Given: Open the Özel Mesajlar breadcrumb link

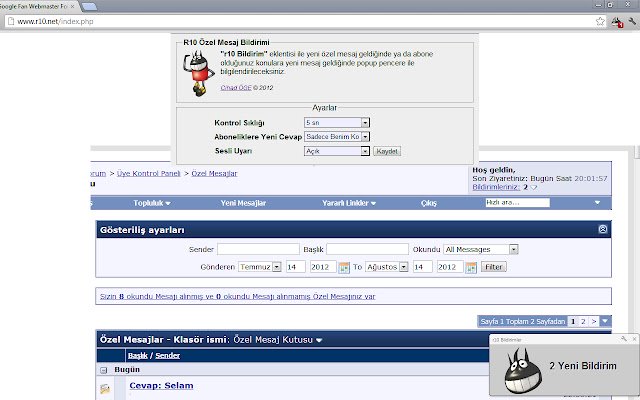Looking at the screenshot, I should [214, 173].
